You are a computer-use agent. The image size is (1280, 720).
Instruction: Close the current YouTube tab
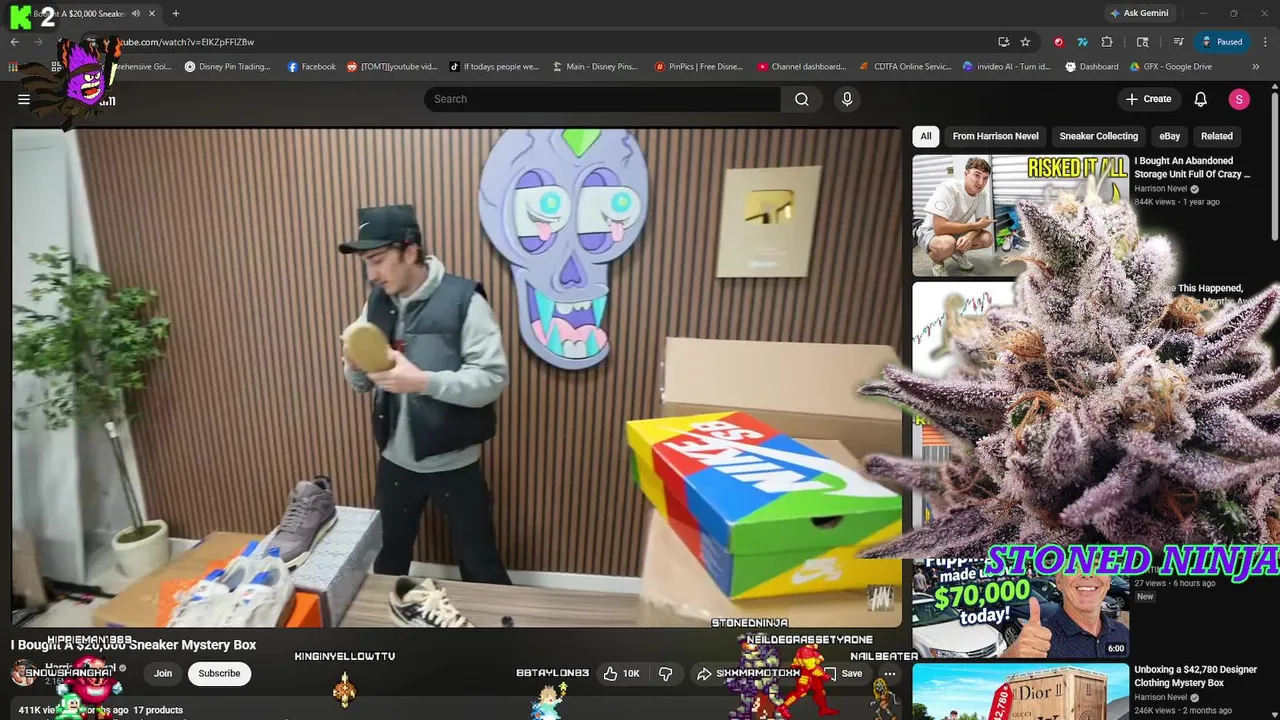pyautogui.click(x=151, y=13)
